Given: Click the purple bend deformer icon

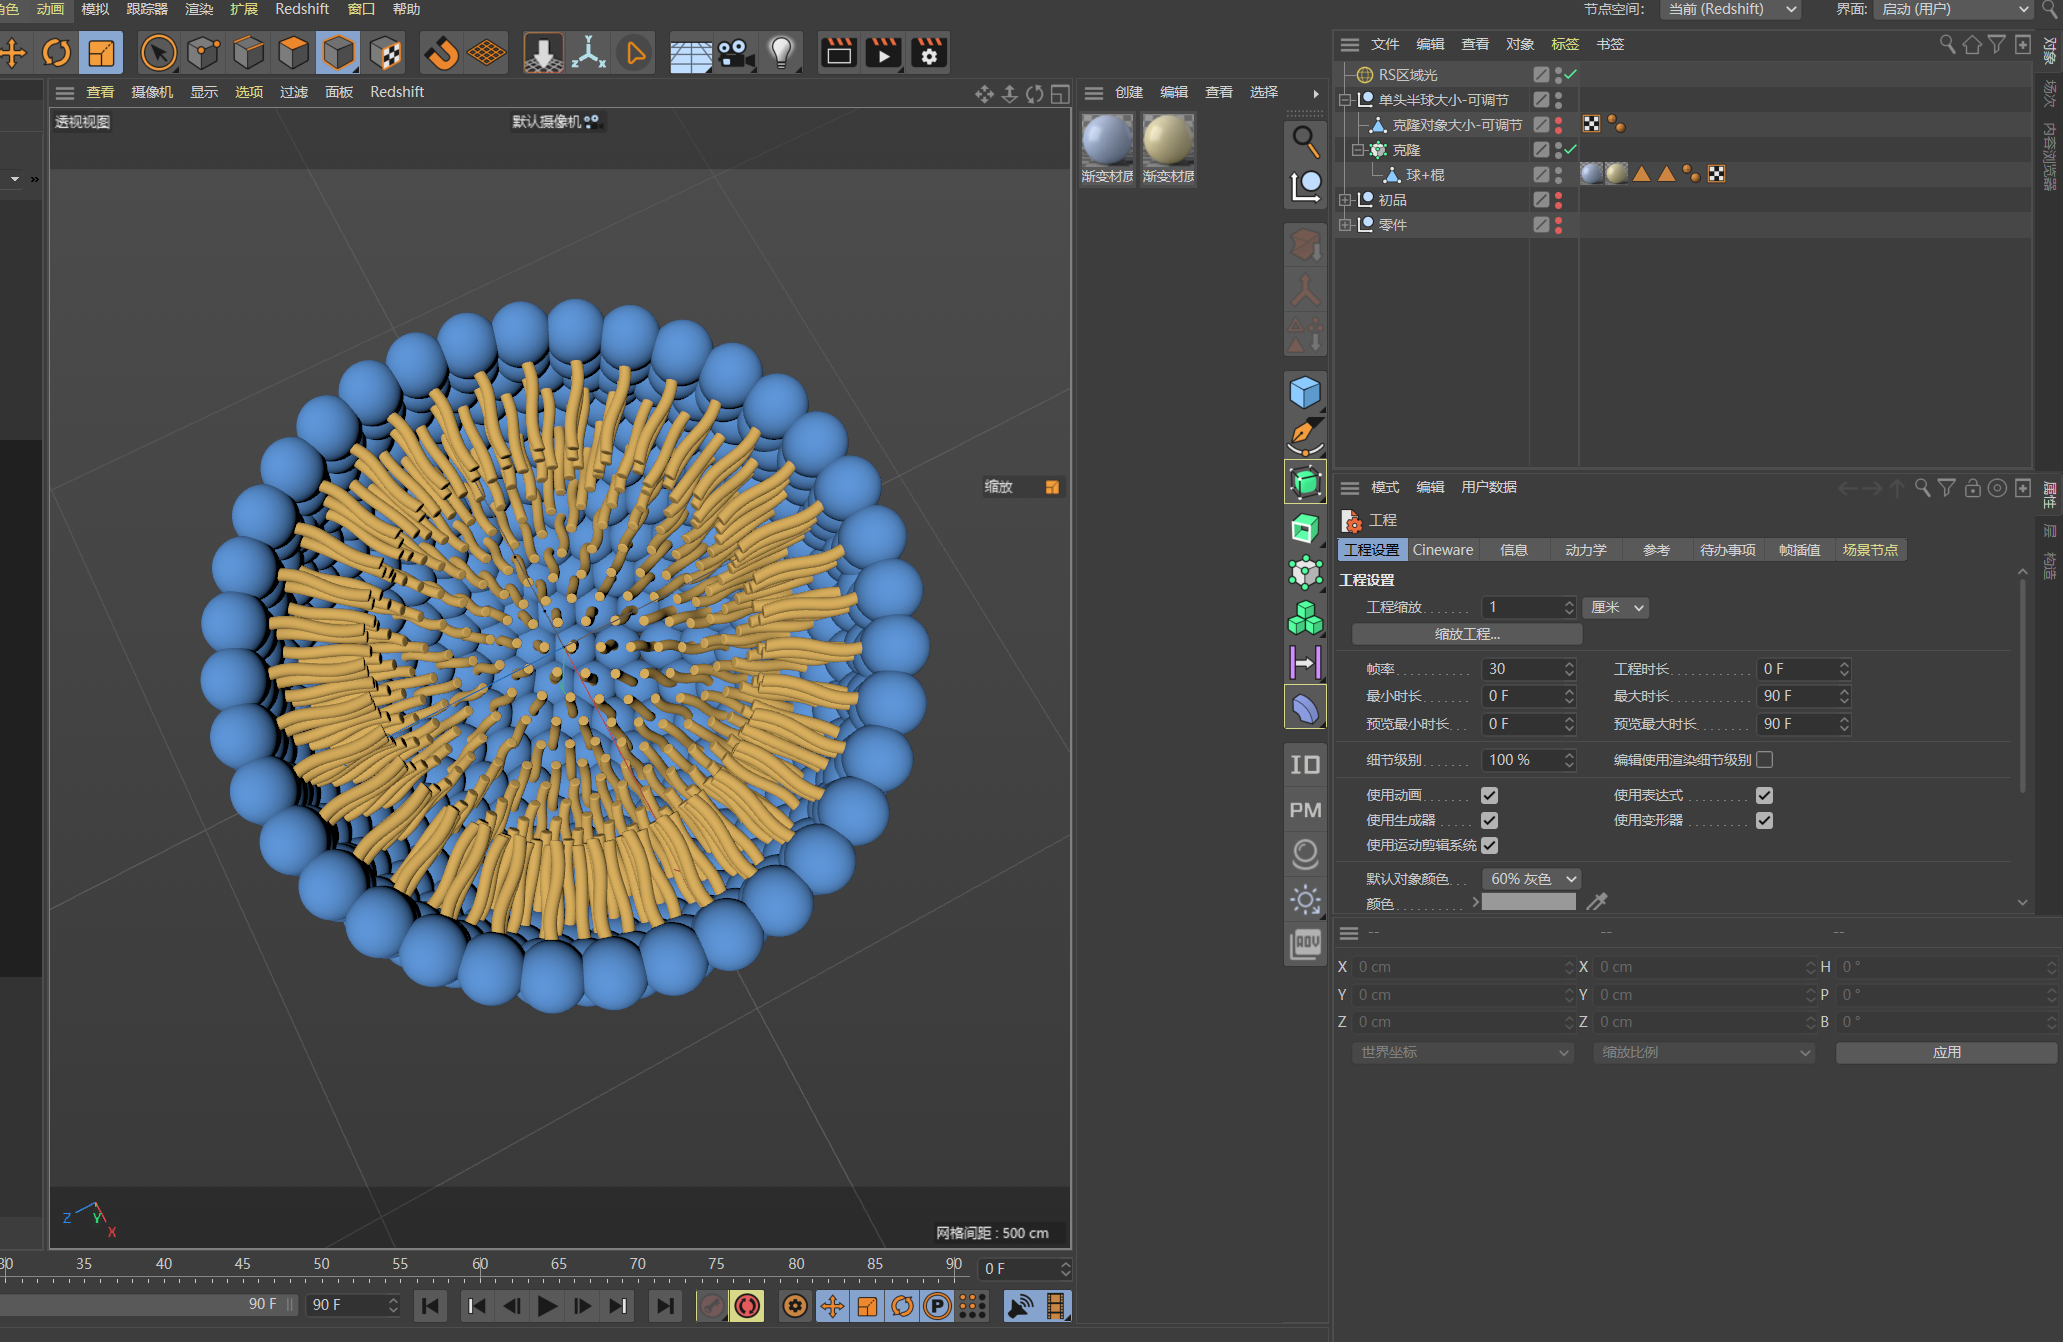Looking at the screenshot, I should click(1305, 708).
